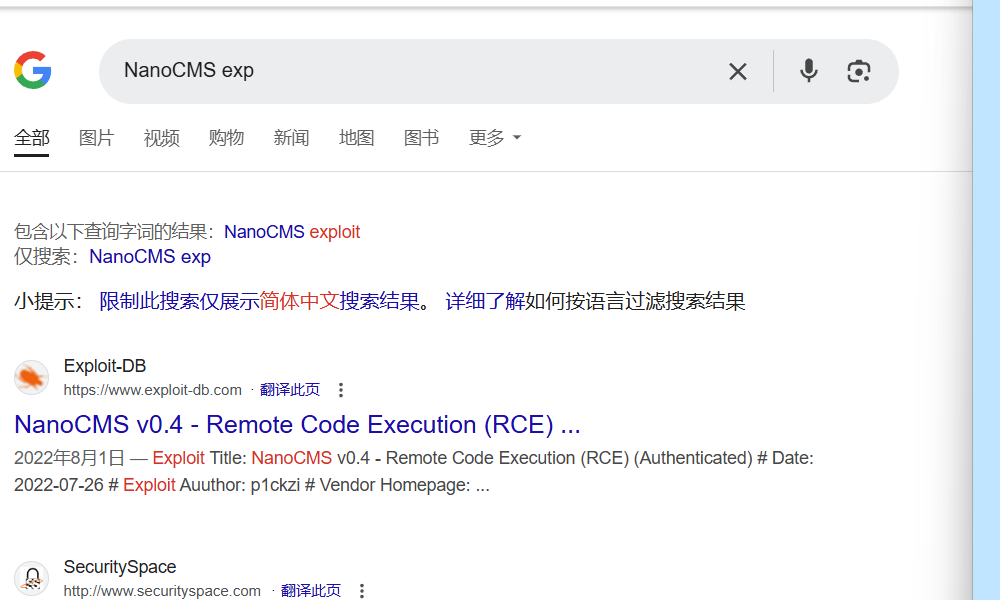Open Google Lens image search icon
Viewport: 1000px width, 600px height.
(858, 71)
